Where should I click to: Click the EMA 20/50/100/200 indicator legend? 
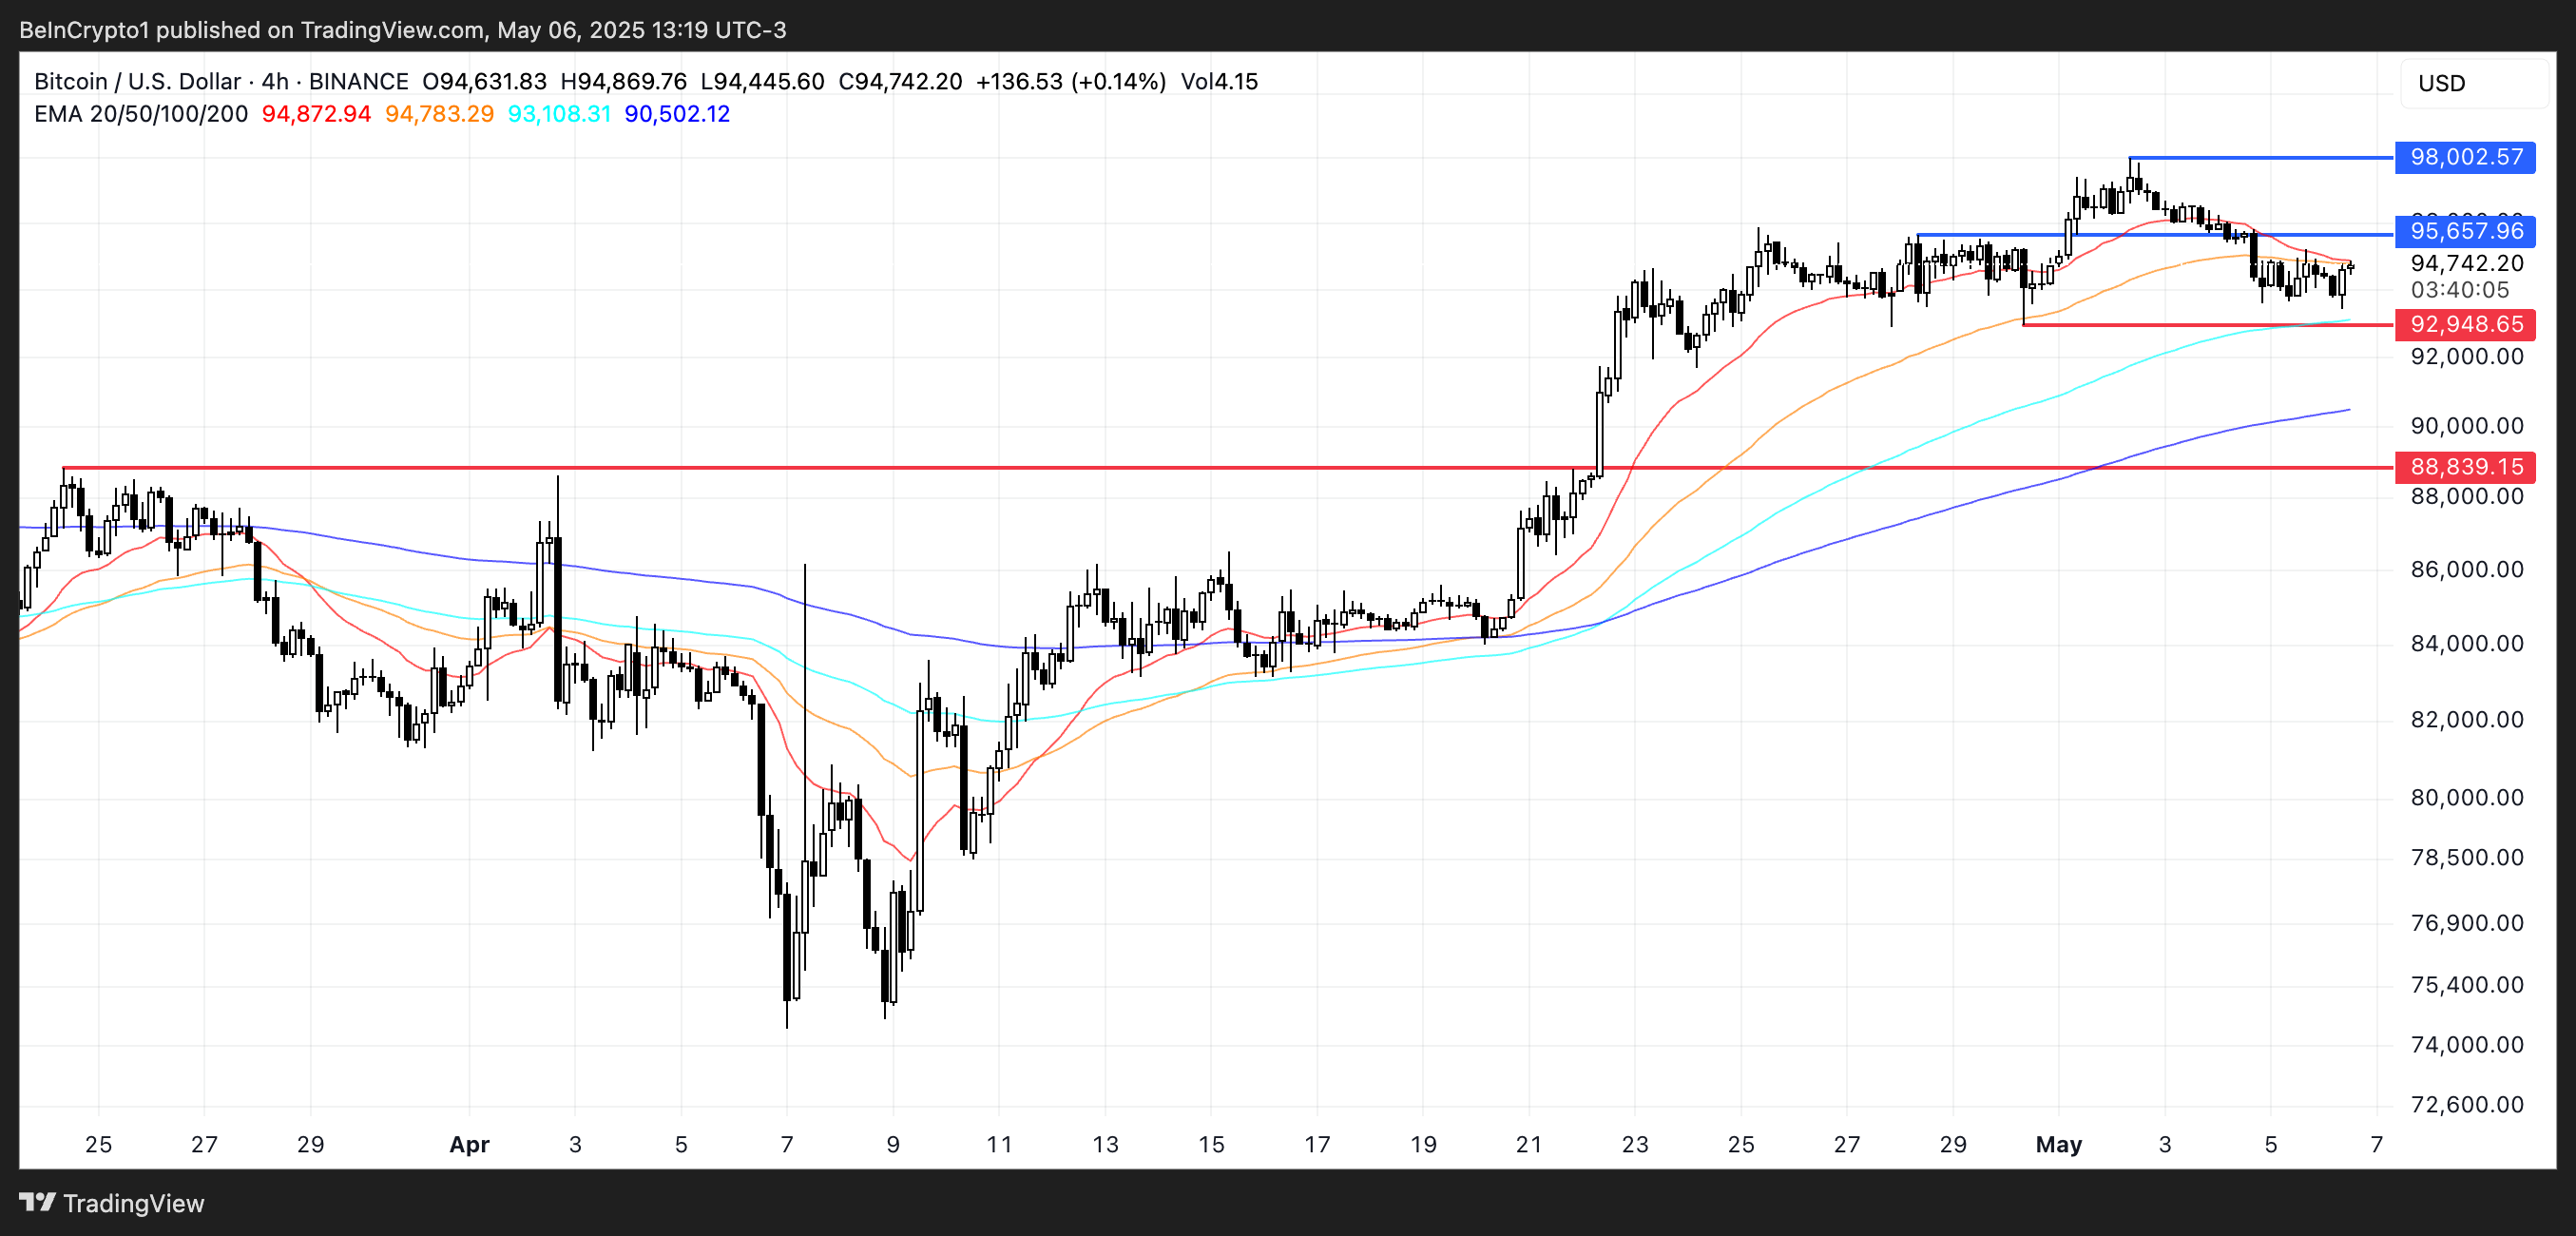pyautogui.click(x=141, y=114)
